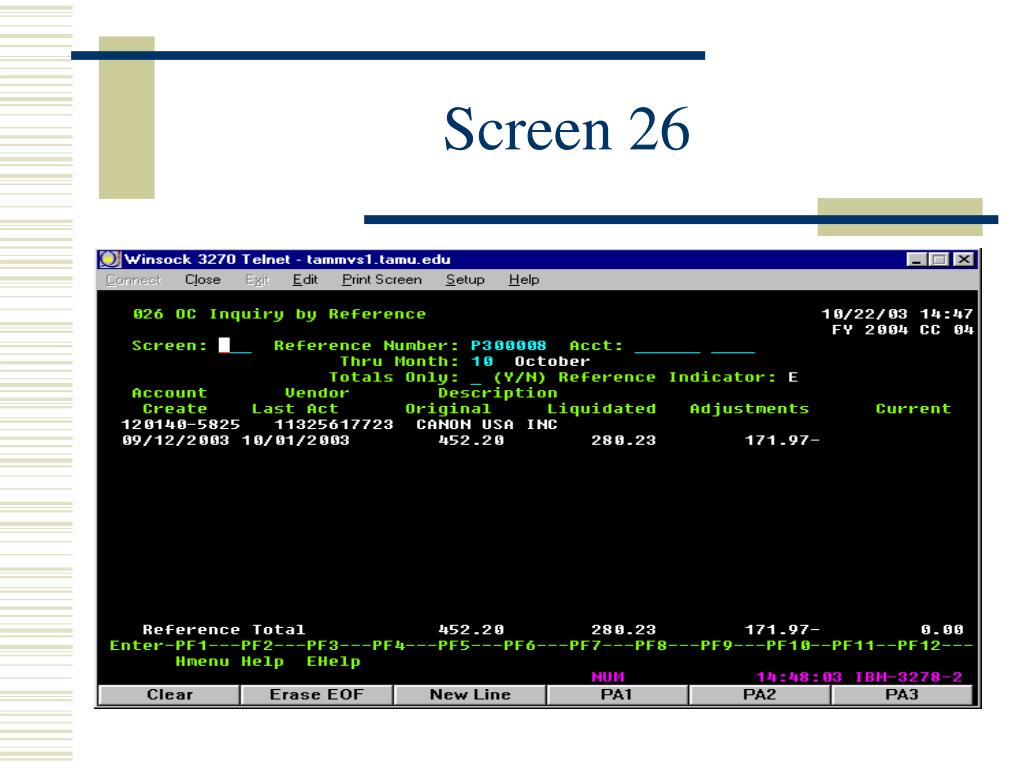Click the date stamp 10/22/03 14:47
This screenshot has height=768, width=1024.
tap(897, 314)
